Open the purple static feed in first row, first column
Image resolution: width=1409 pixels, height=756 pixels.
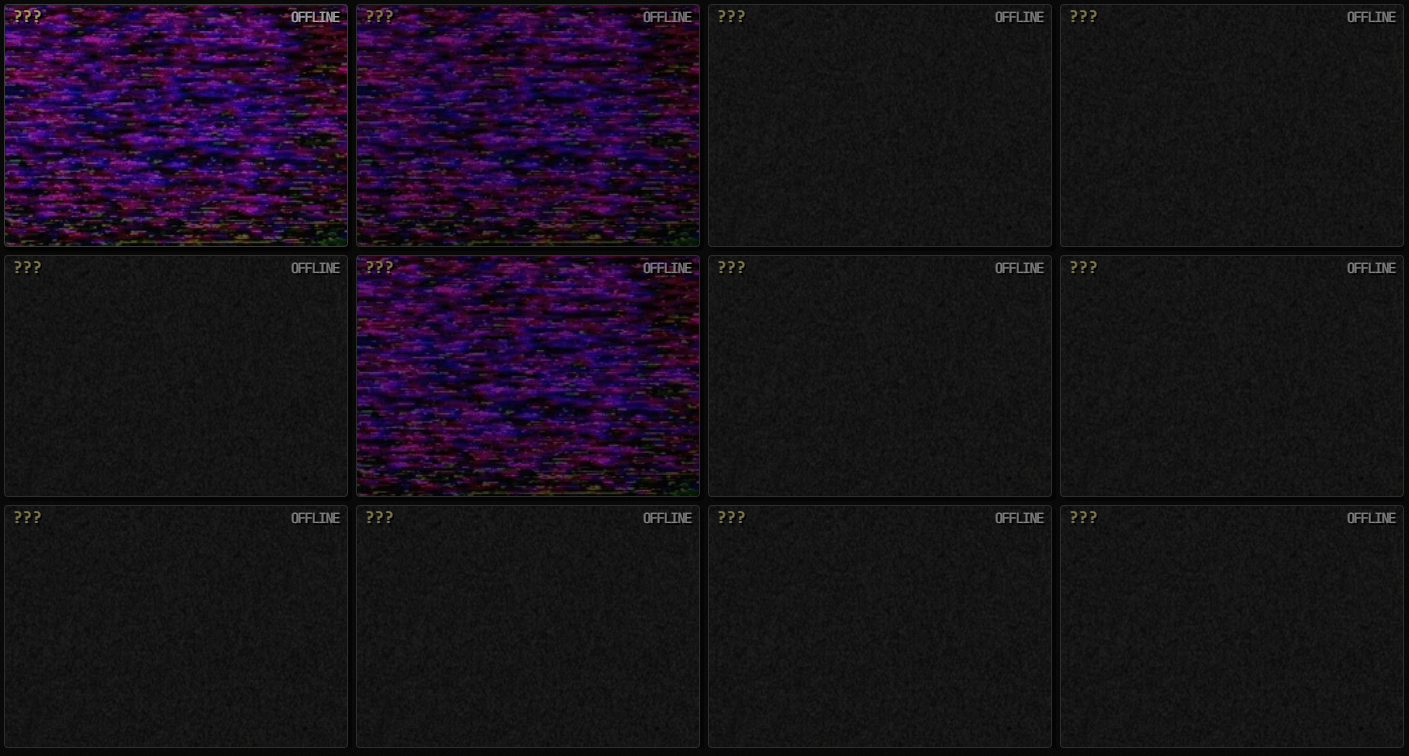coord(176,125)
